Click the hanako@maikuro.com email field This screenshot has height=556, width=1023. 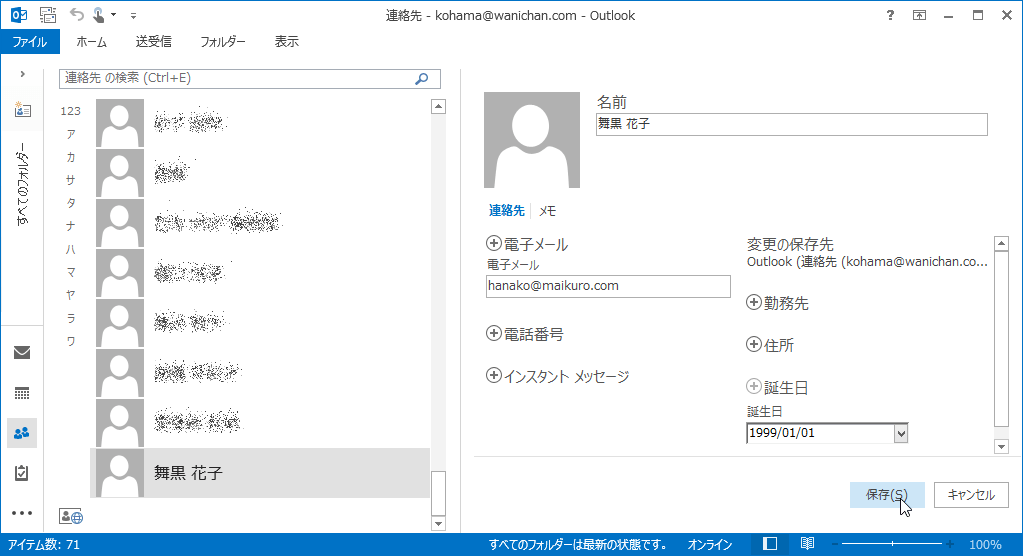pos(608,286)
